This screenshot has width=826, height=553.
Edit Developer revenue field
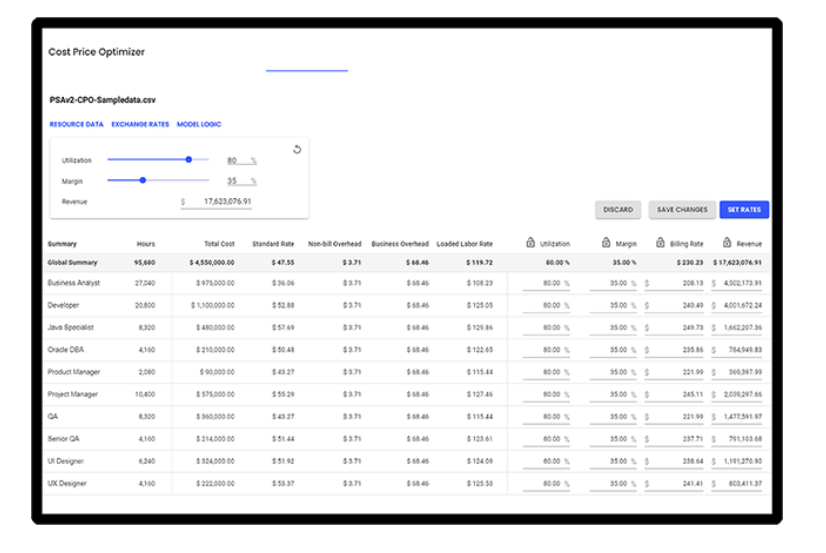737,305
